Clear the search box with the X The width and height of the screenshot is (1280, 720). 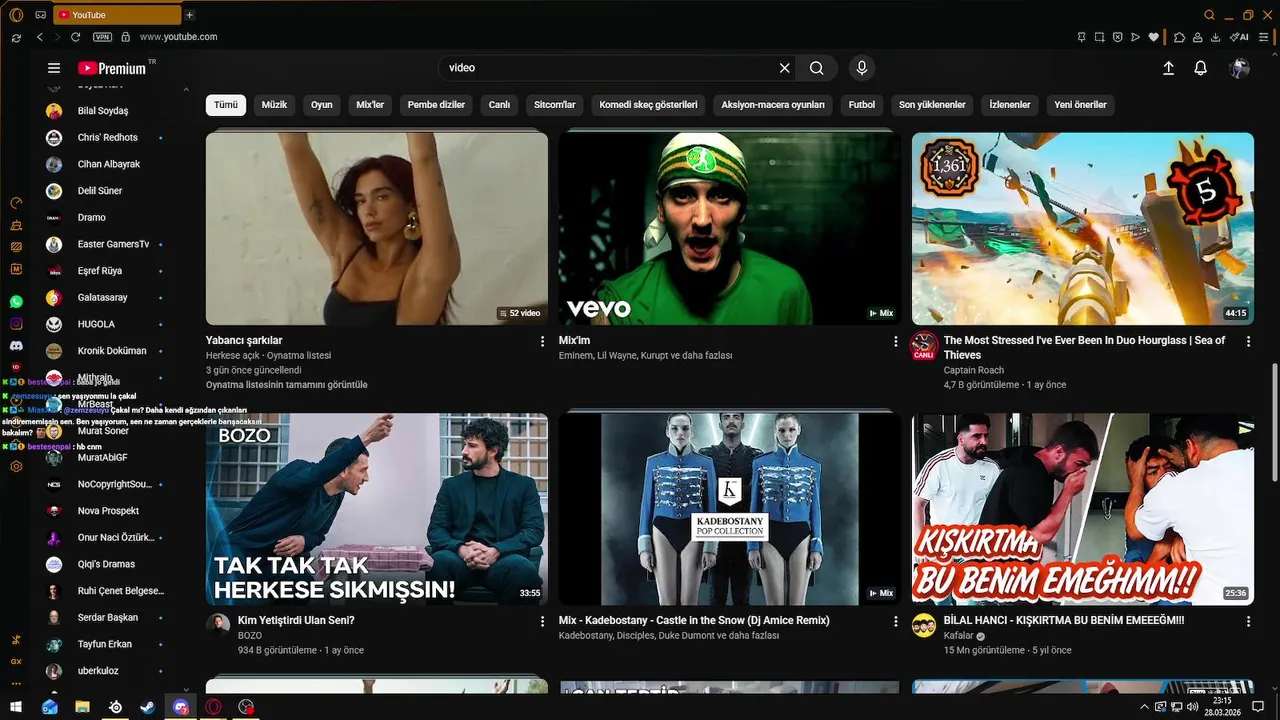click(x=785, y=68)
